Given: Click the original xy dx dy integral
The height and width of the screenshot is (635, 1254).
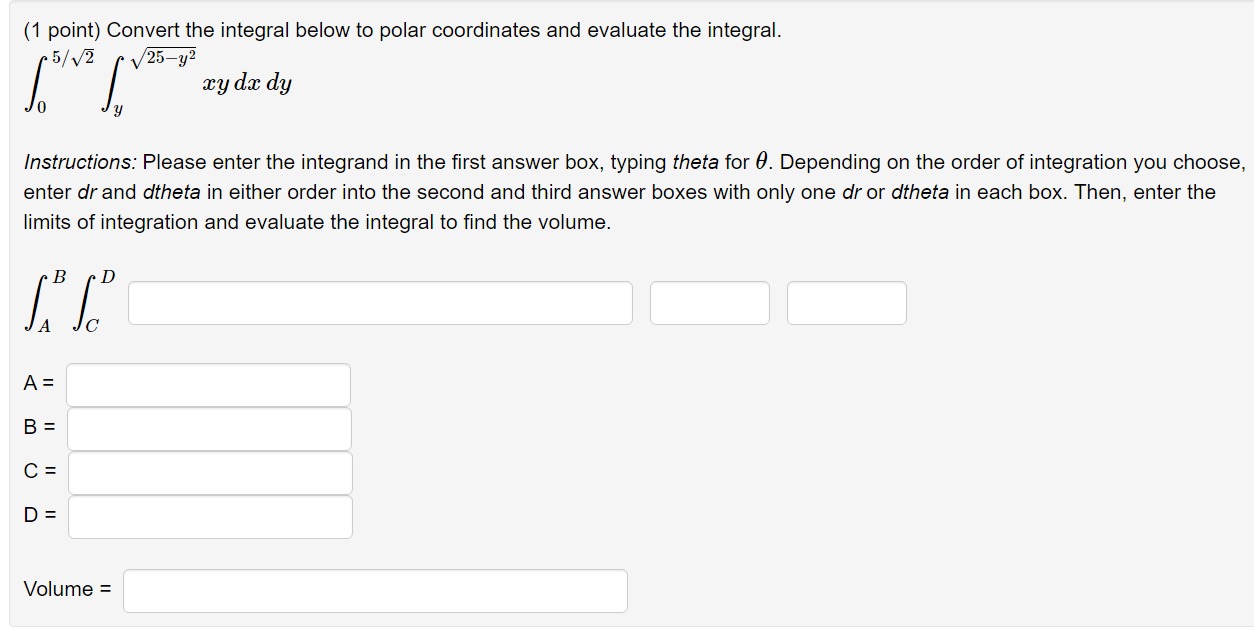Looking at the screenshot, I should tap(150, 80).
